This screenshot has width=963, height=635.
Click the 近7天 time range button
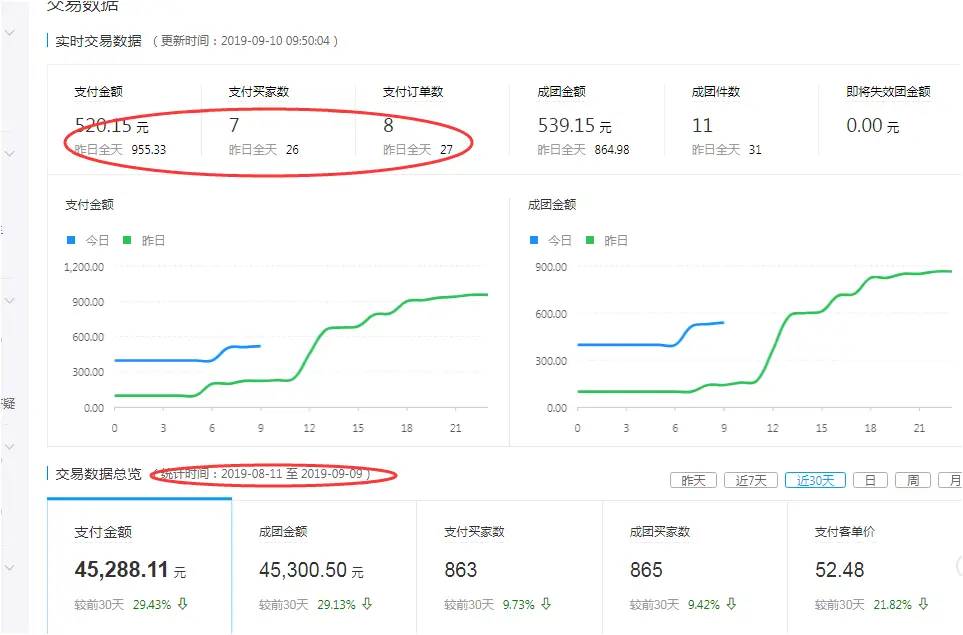coord(750,480)
